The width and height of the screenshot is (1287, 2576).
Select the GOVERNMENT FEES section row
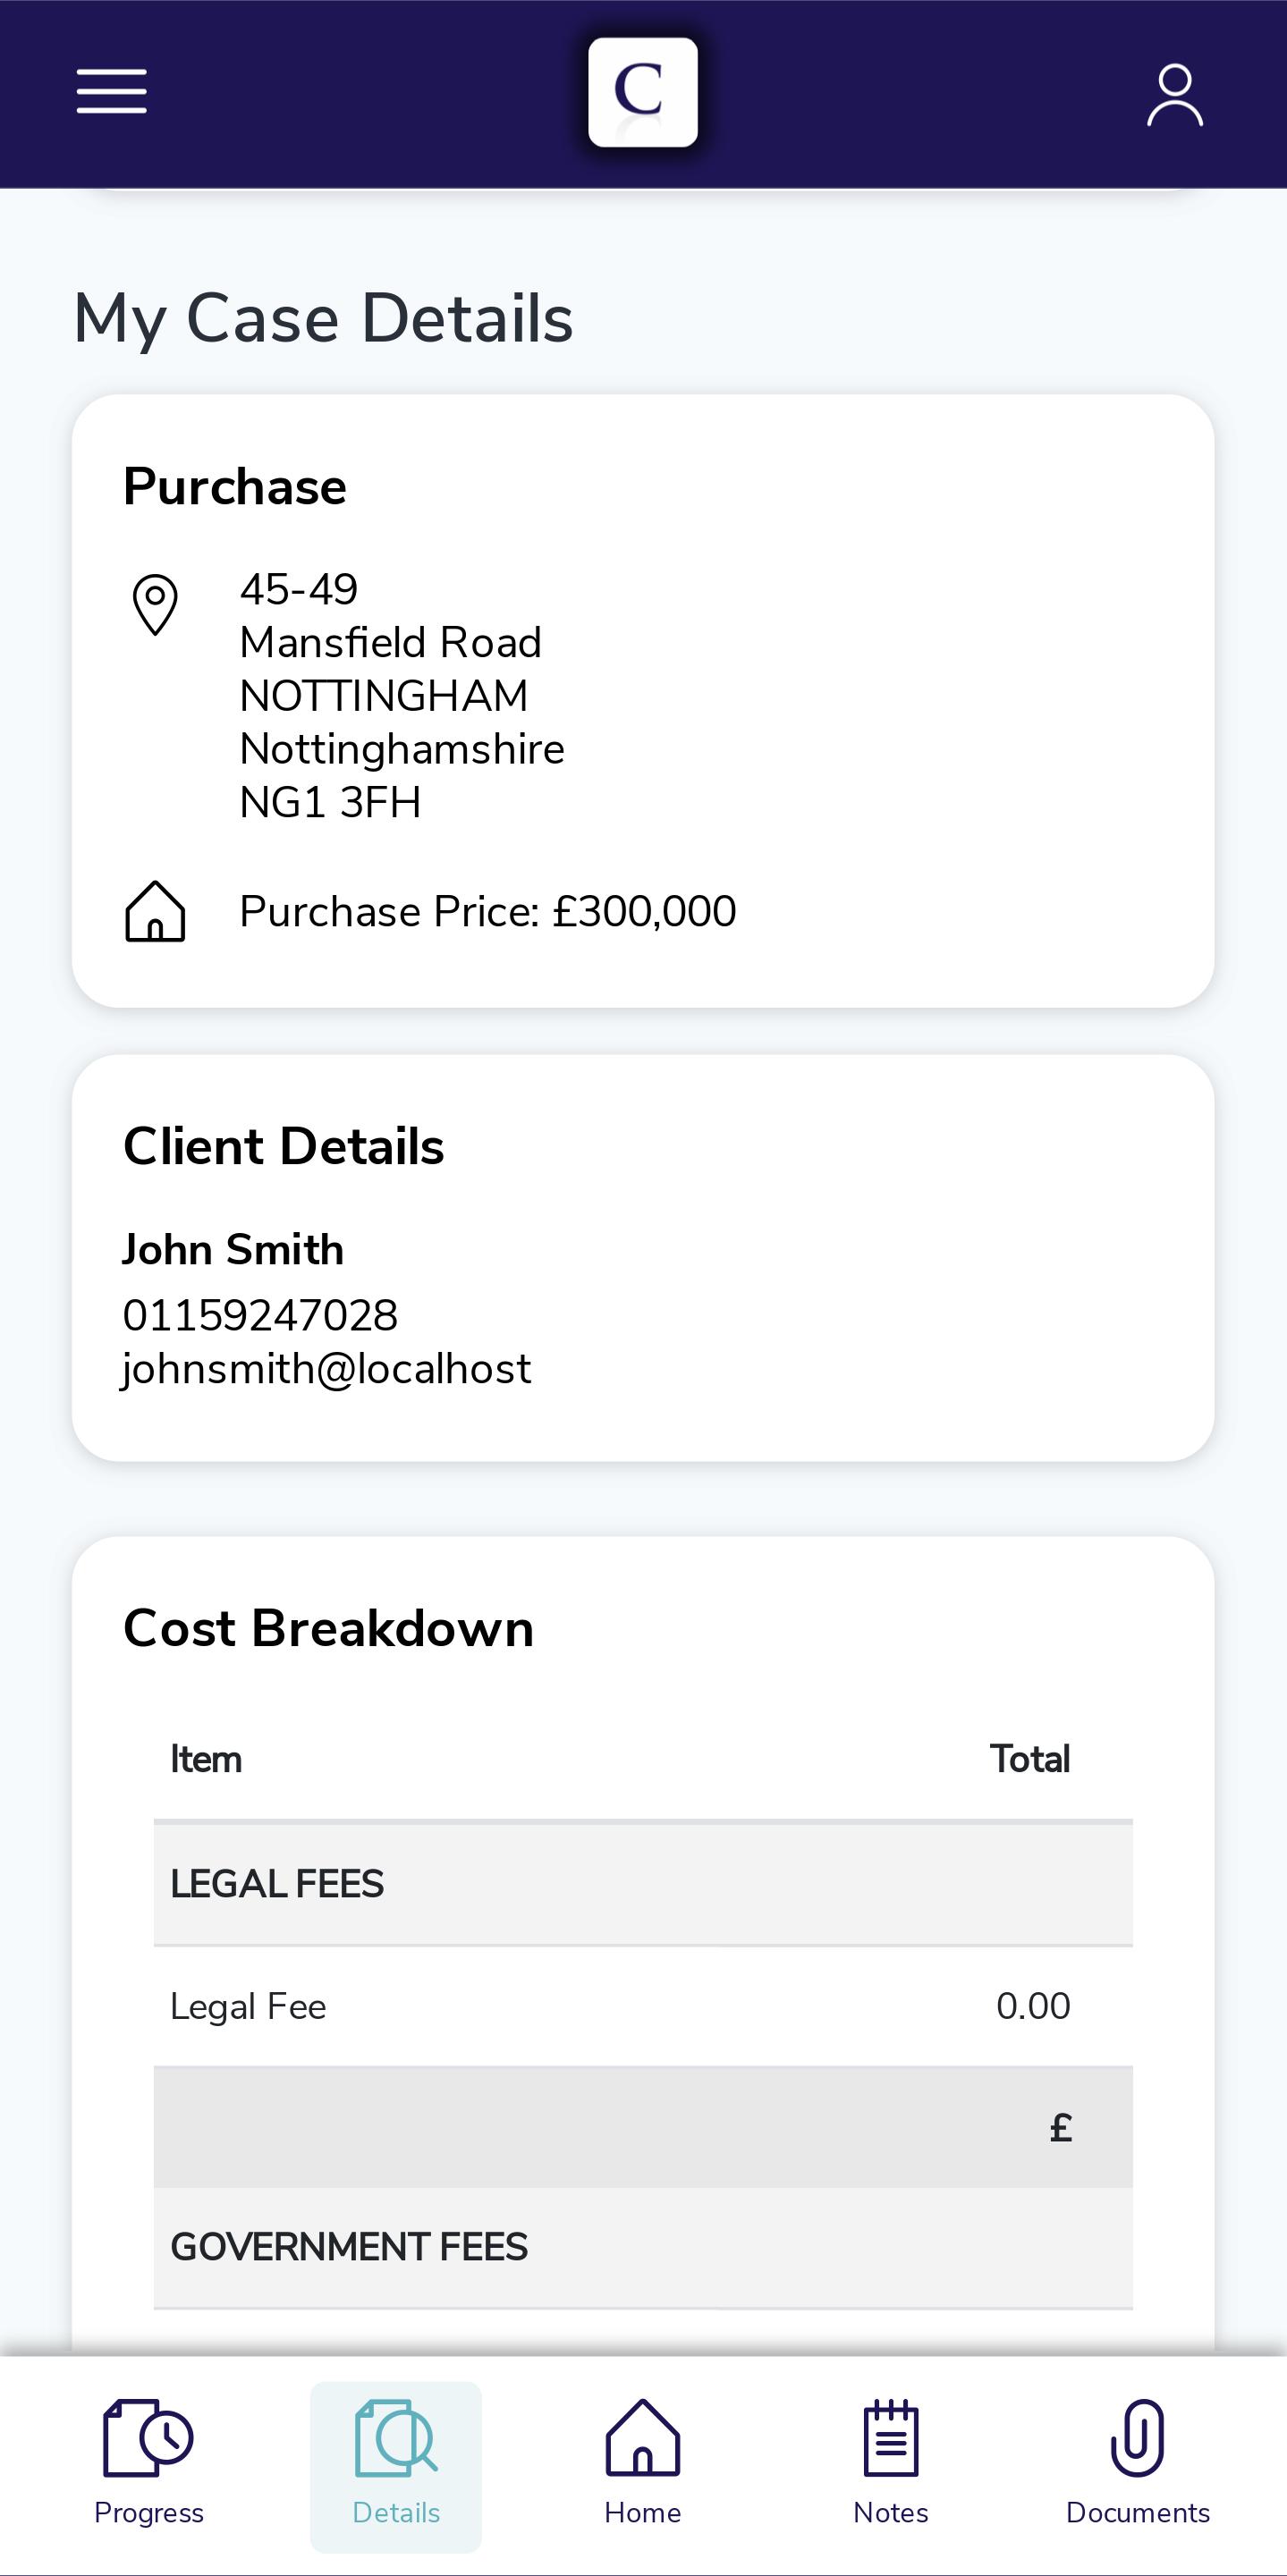(x=643, y=2247)
